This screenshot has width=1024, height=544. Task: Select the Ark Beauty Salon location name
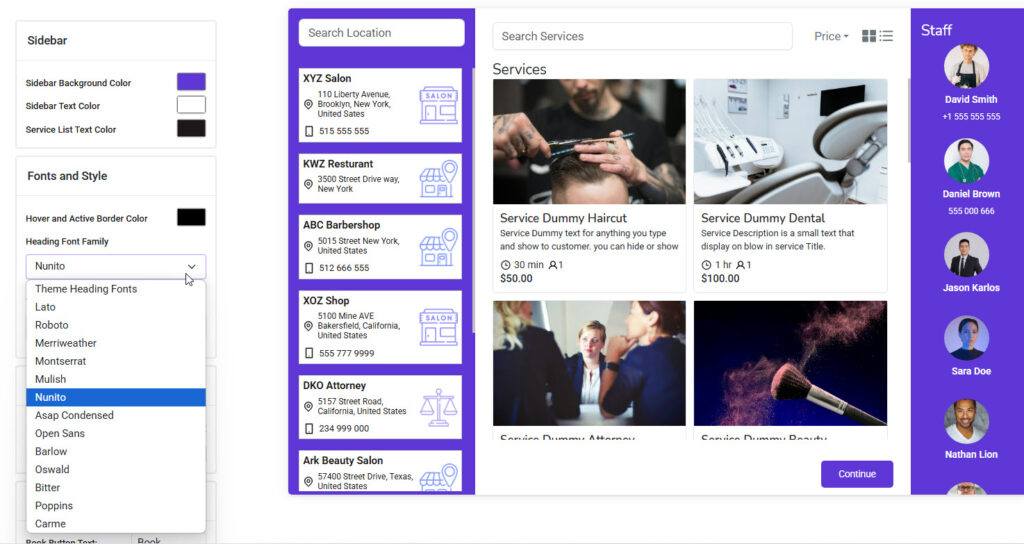pos(343,460)
